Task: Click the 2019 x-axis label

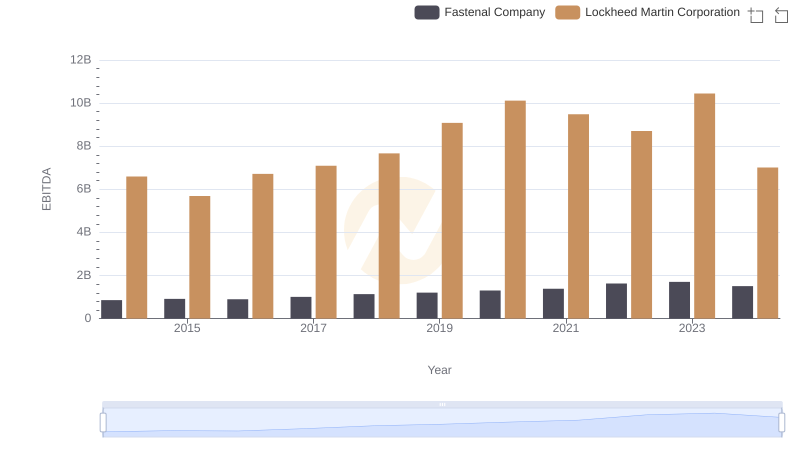Action: pyautogui.click(x=439, y=328)
